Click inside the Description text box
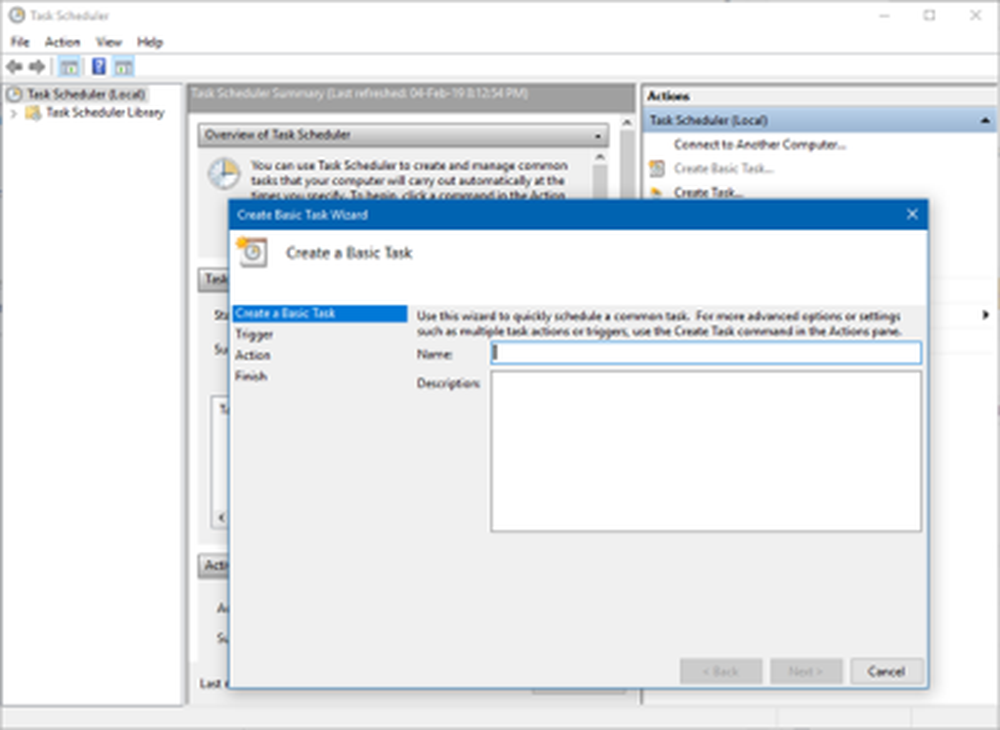Image resolution: width=1000 pixels, height=730 pixels. 705,451
